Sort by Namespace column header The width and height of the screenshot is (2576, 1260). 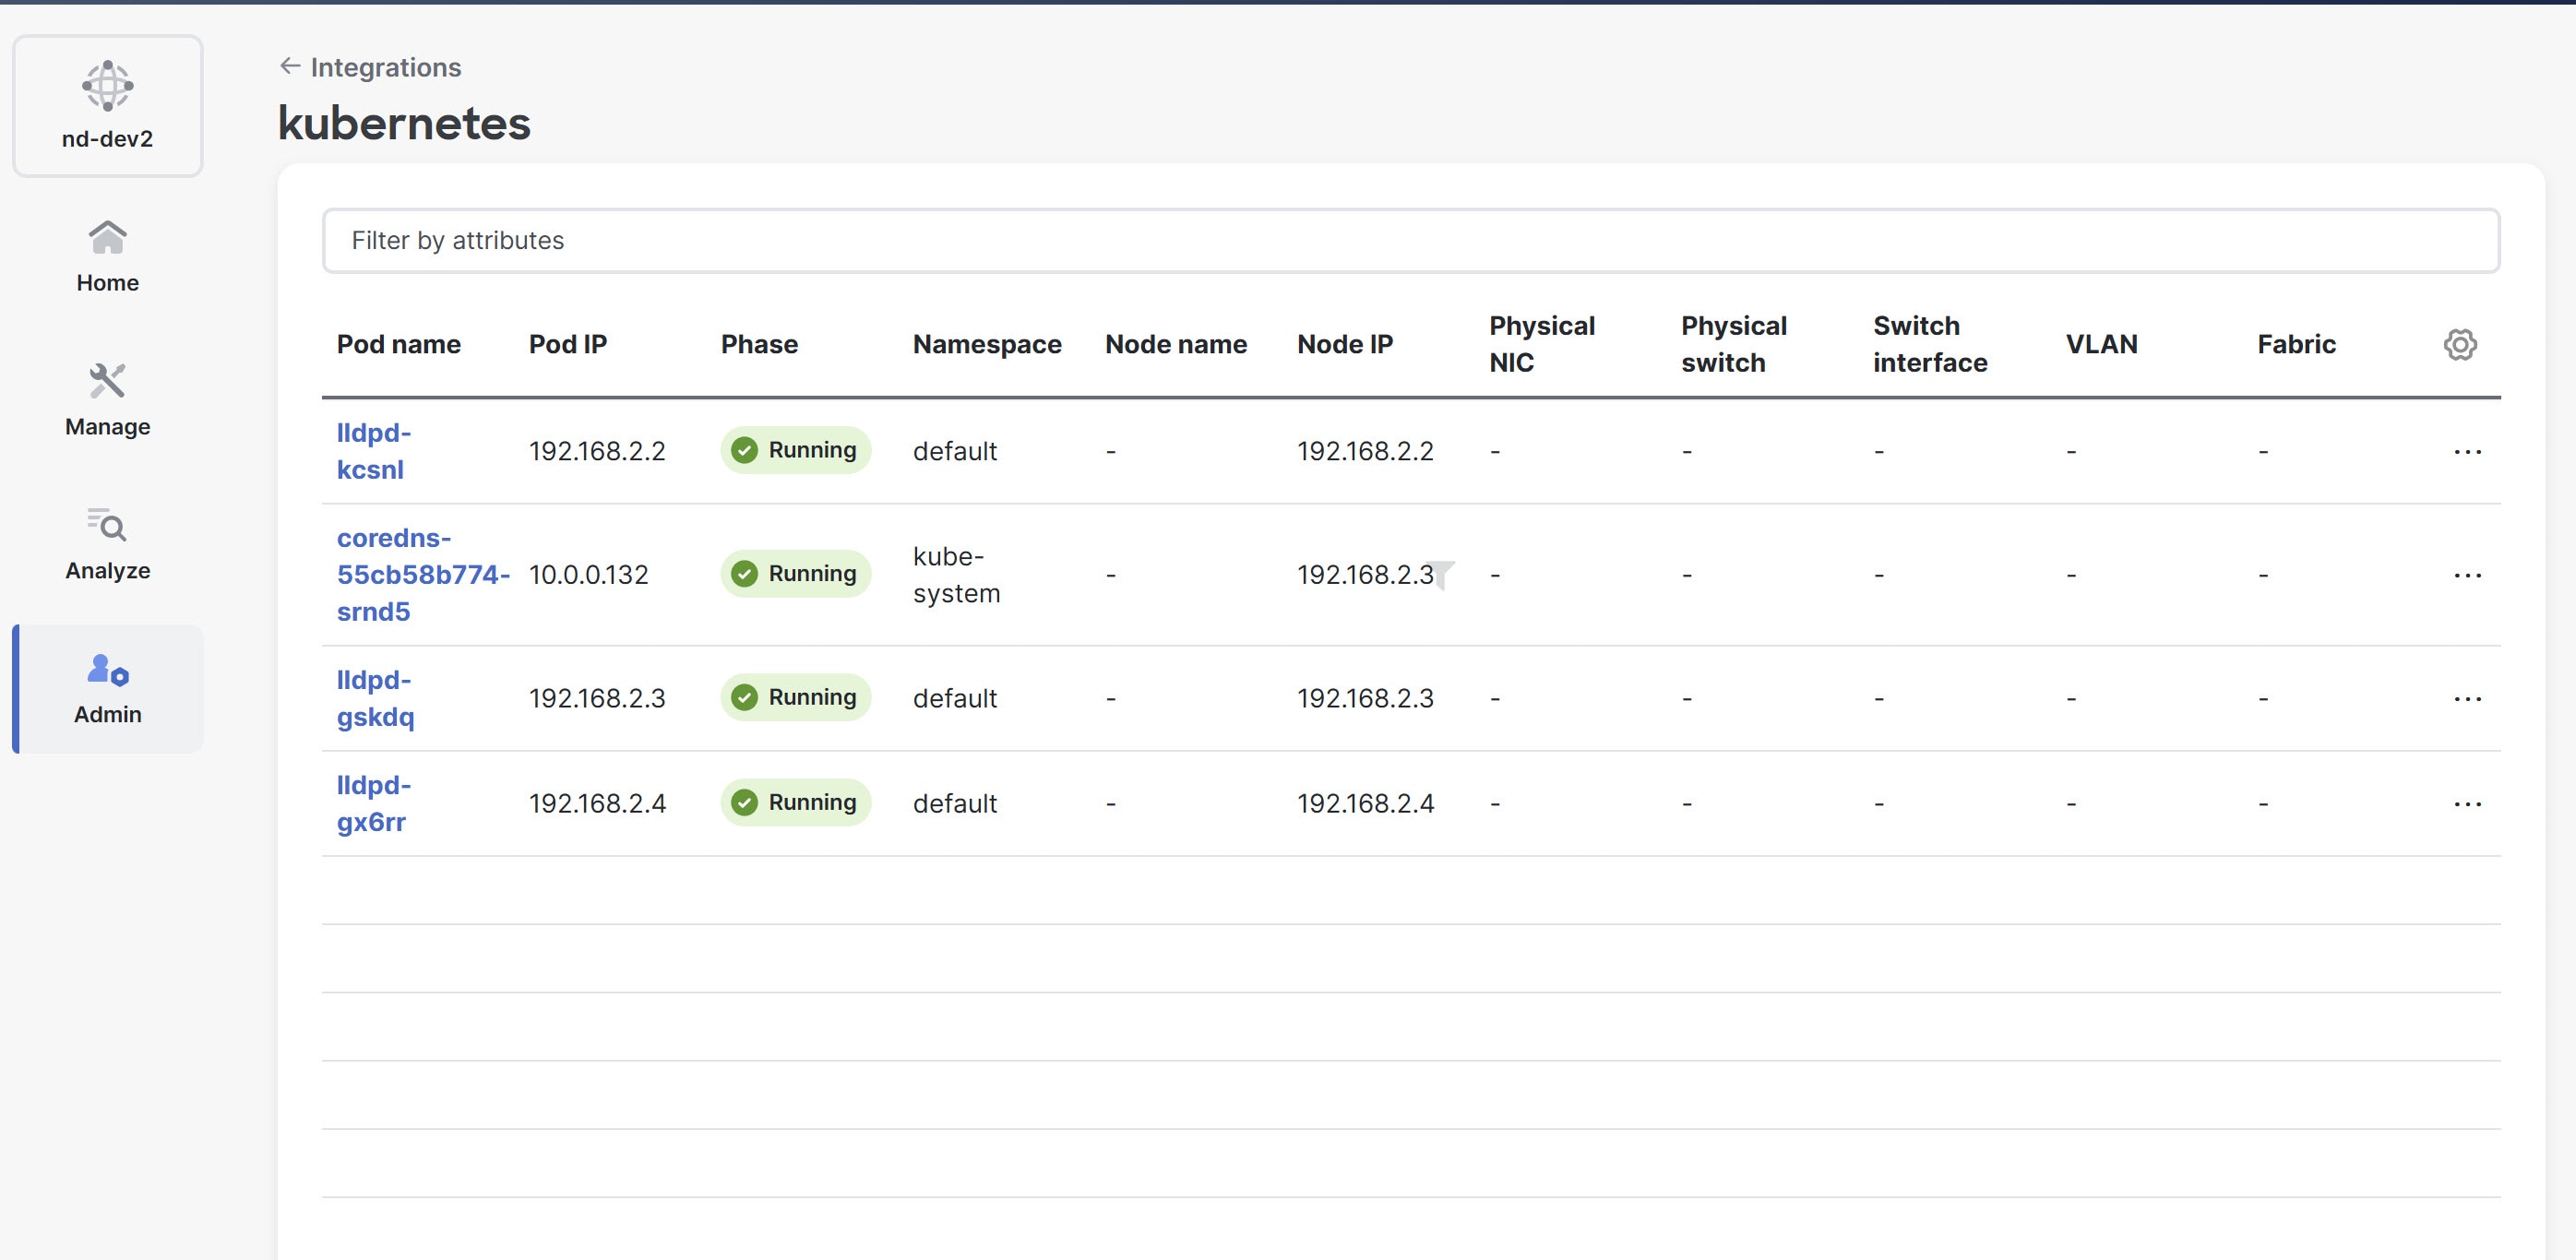pos(987,345)
